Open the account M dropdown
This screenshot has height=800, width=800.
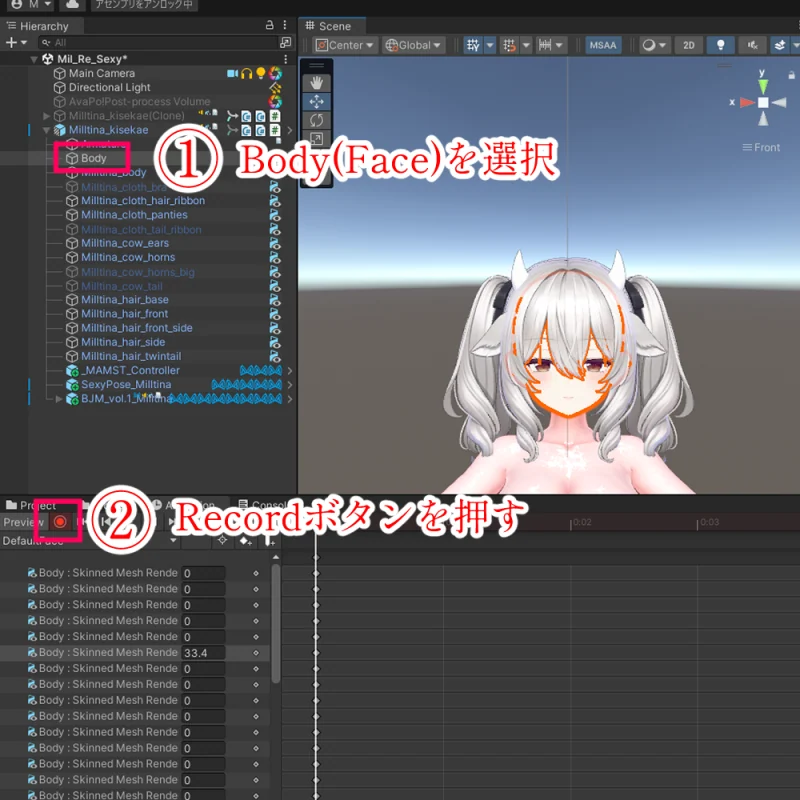tap(32, 5)
